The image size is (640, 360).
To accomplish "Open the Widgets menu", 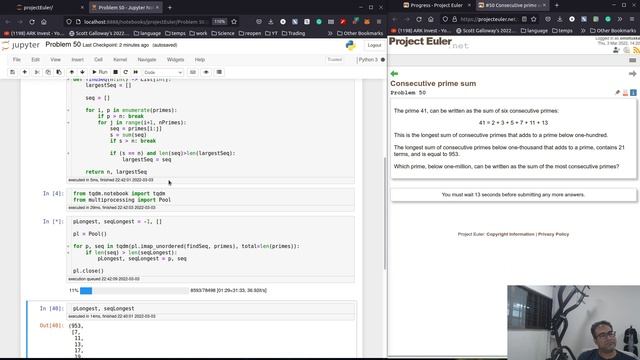I will coord(176,60).
